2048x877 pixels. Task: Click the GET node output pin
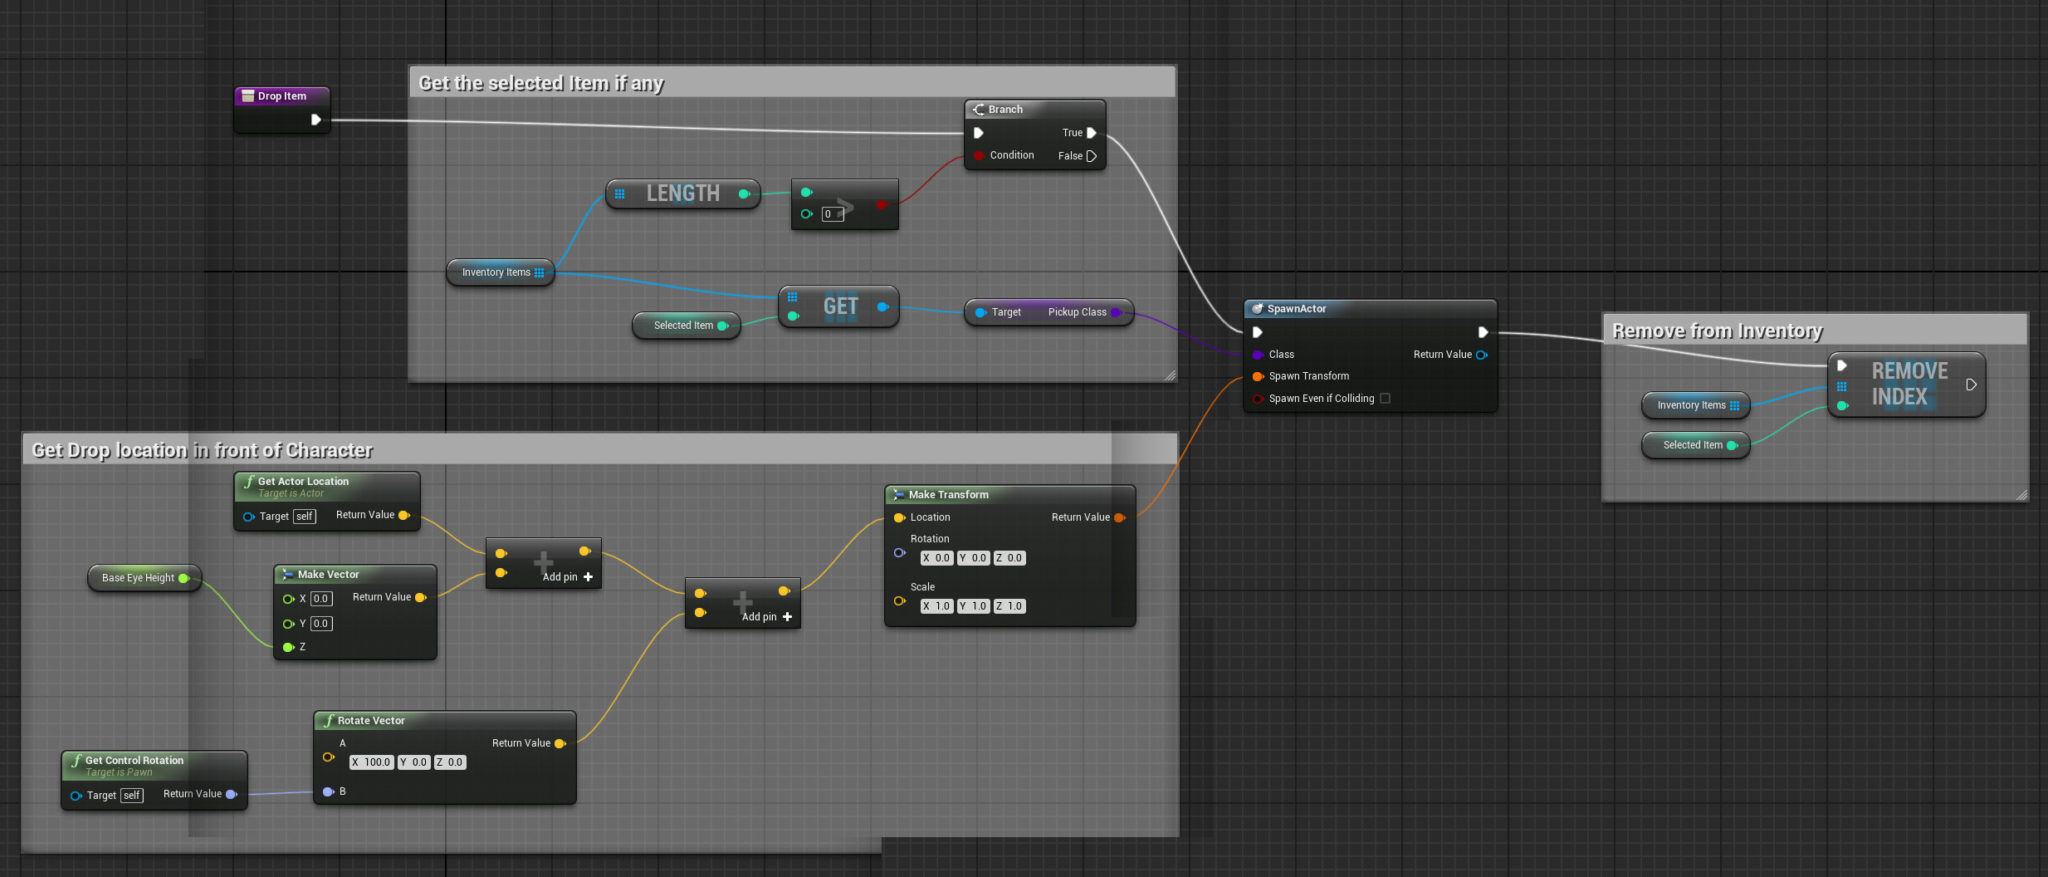[883, 307]
